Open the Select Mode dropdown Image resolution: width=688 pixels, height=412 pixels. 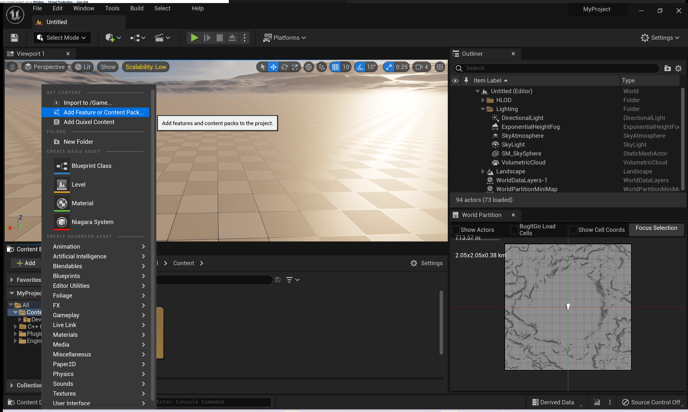click(x=61, y=38)
